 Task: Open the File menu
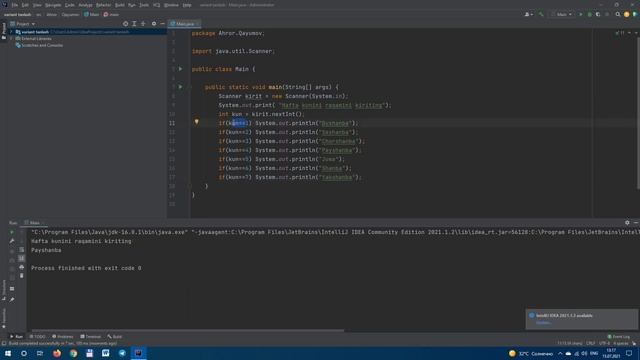(x=15, y=5)
